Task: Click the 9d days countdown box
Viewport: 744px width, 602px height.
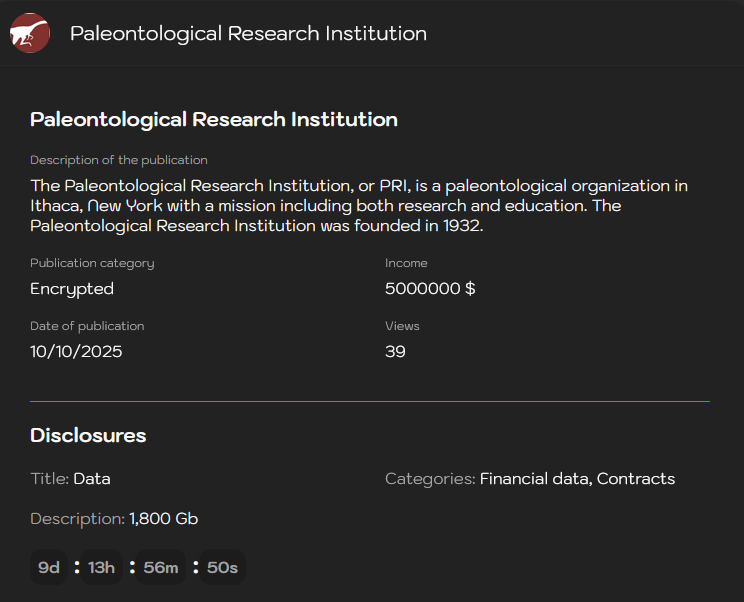Action: (x=49, y=568)
